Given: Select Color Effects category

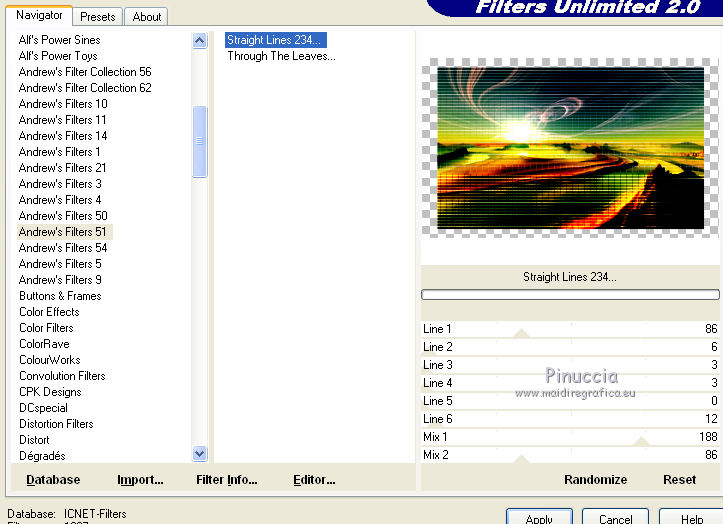Looking at the screenshot, I should coord(49,312).
